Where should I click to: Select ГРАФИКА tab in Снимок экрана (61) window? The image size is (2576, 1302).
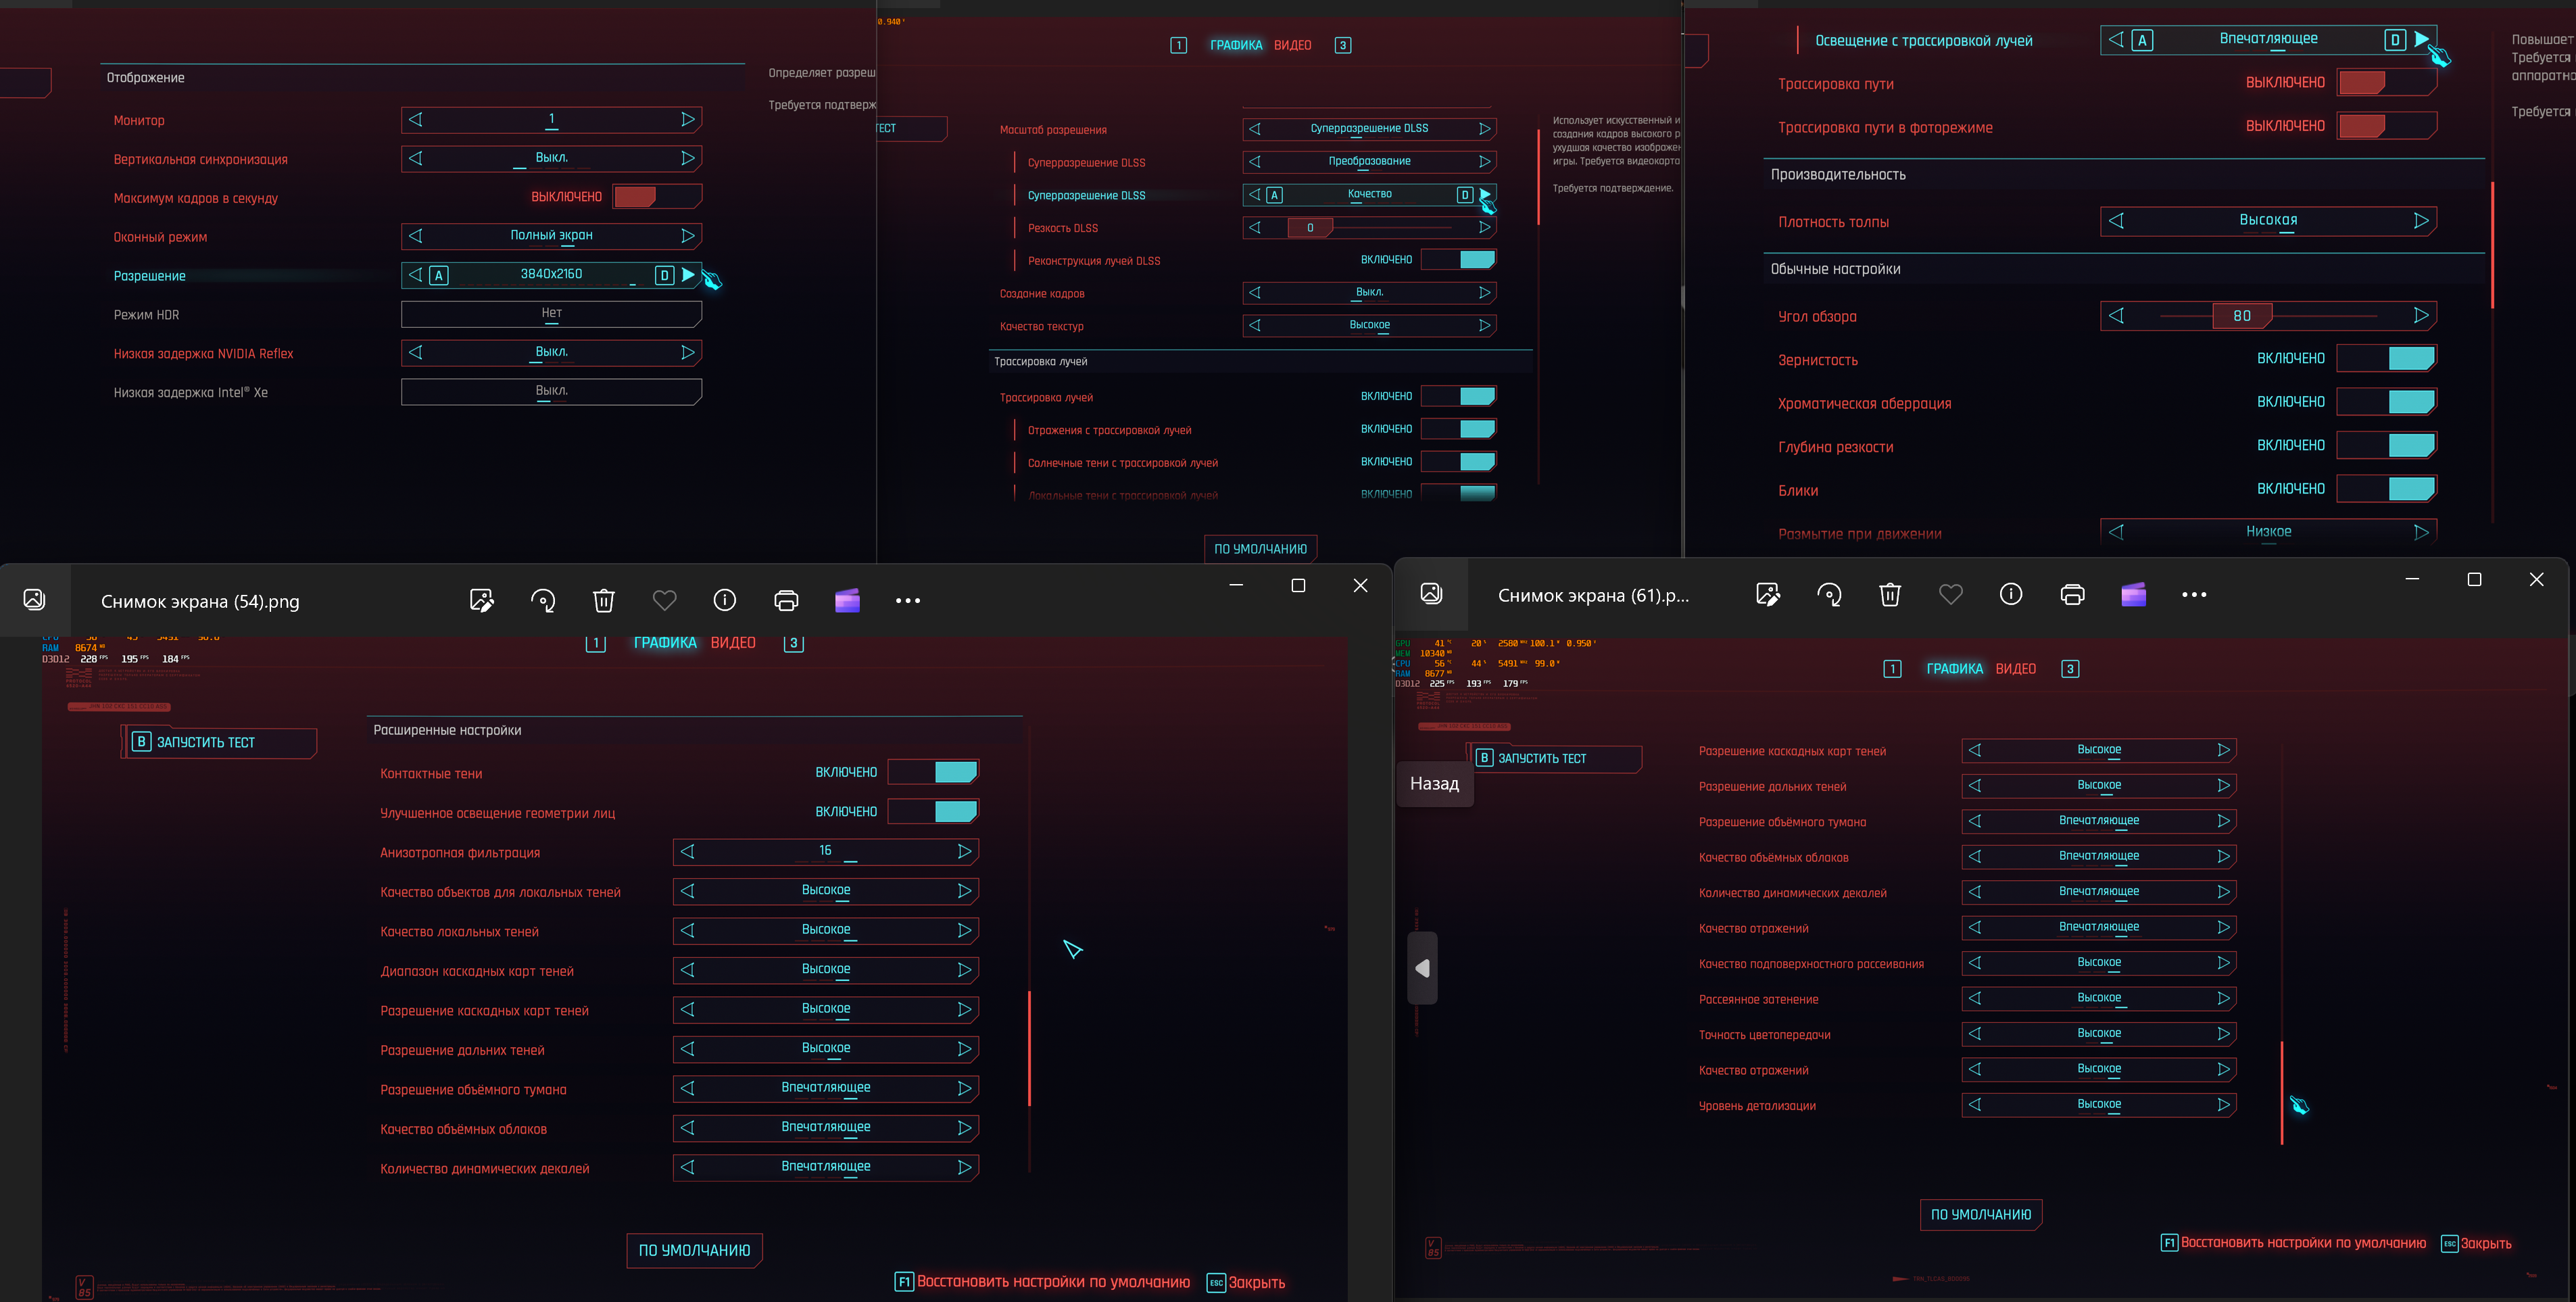tap(1954, 669)
